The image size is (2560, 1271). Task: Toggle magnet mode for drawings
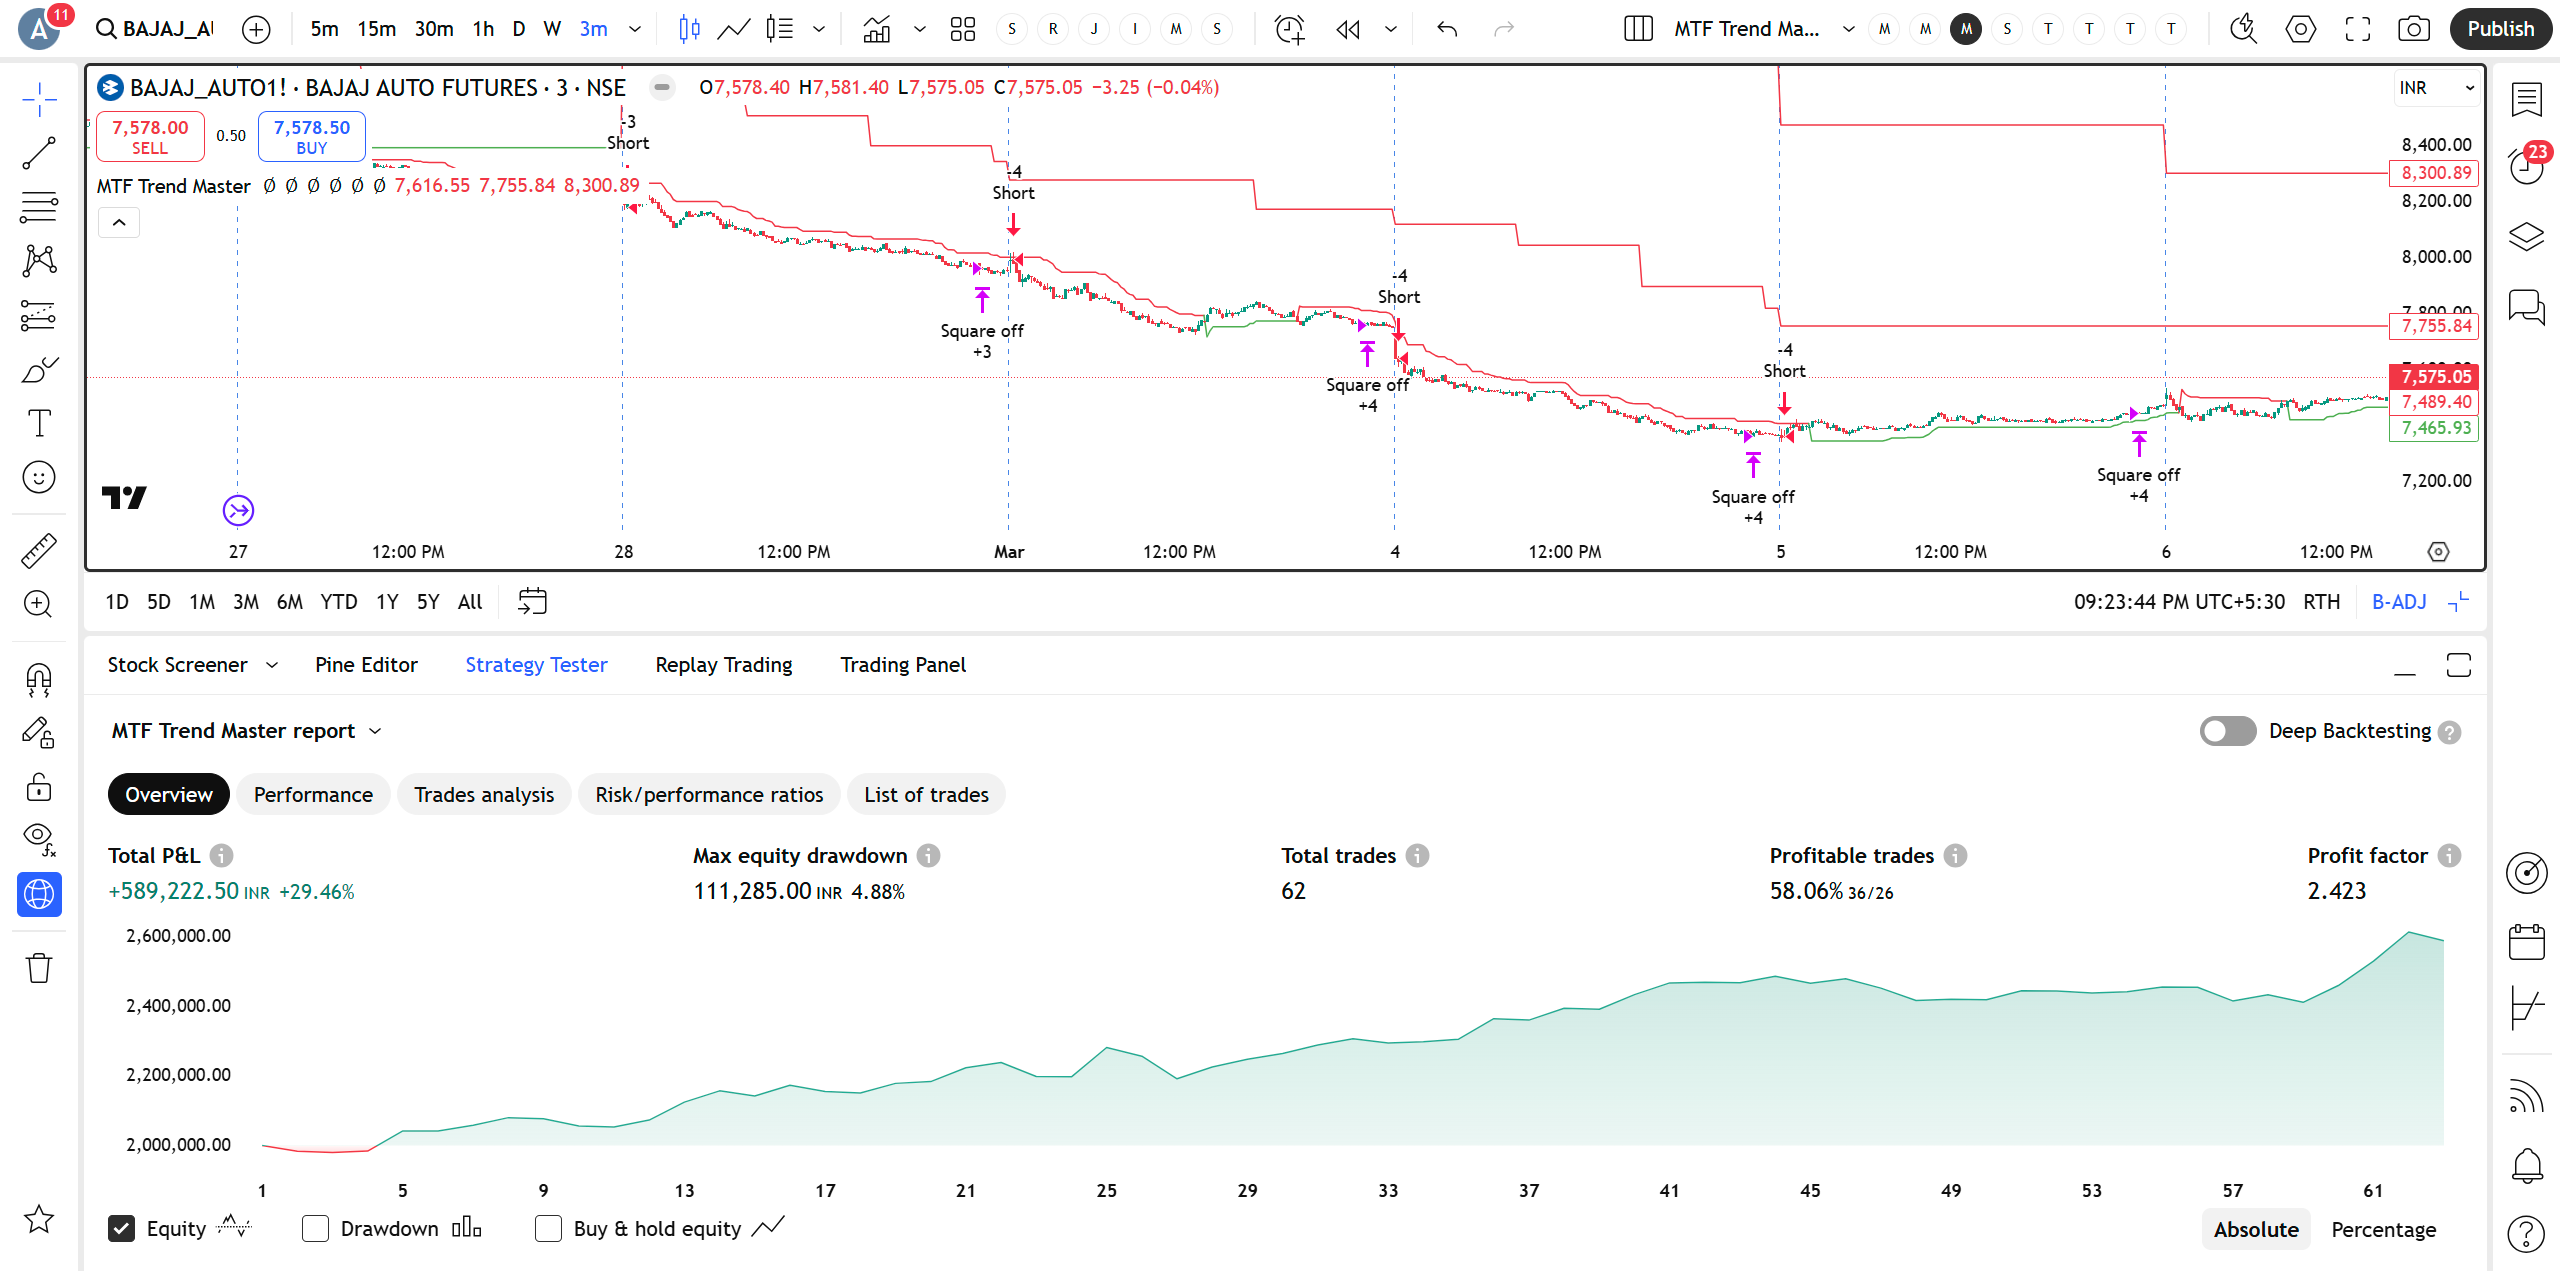pyautogui.click(x=39, y=680)
